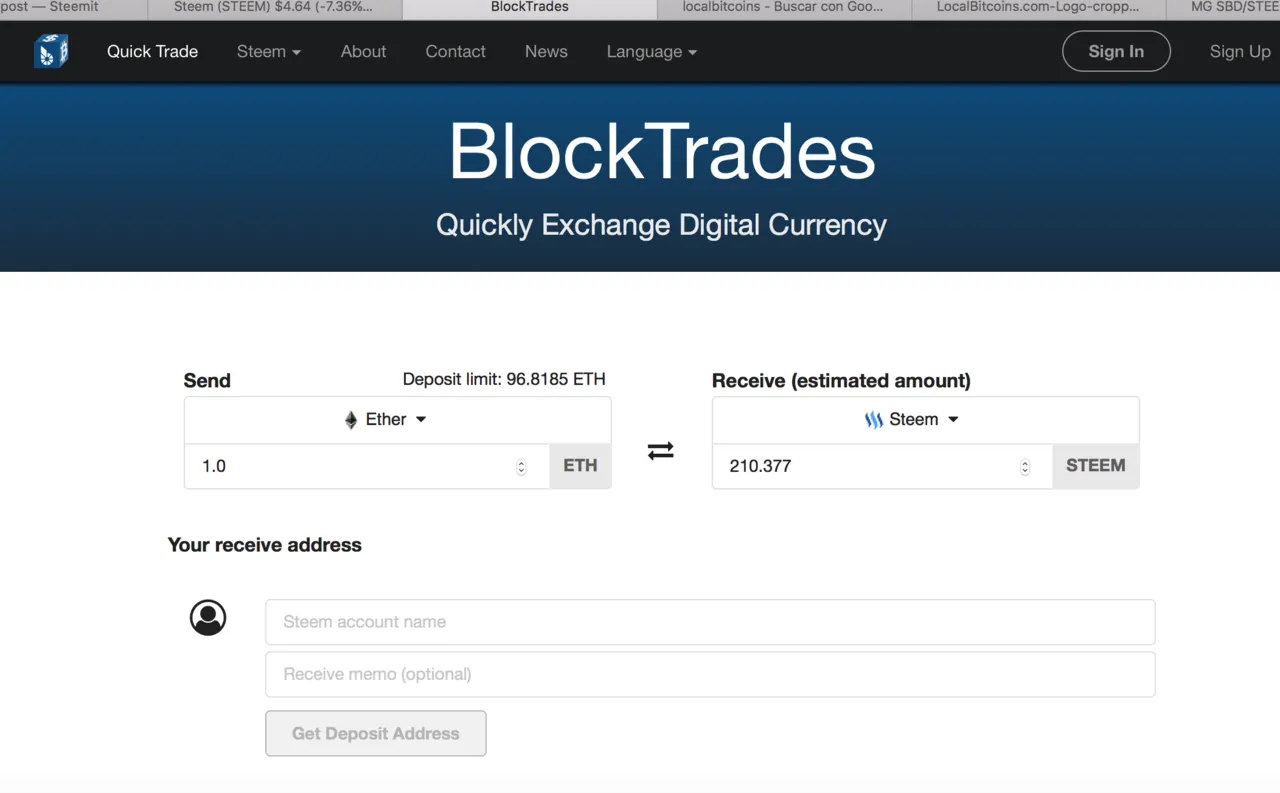The height and width of the screenshot is (793, 1280).
Task: Open the About page
Action: tap(363, 51)
